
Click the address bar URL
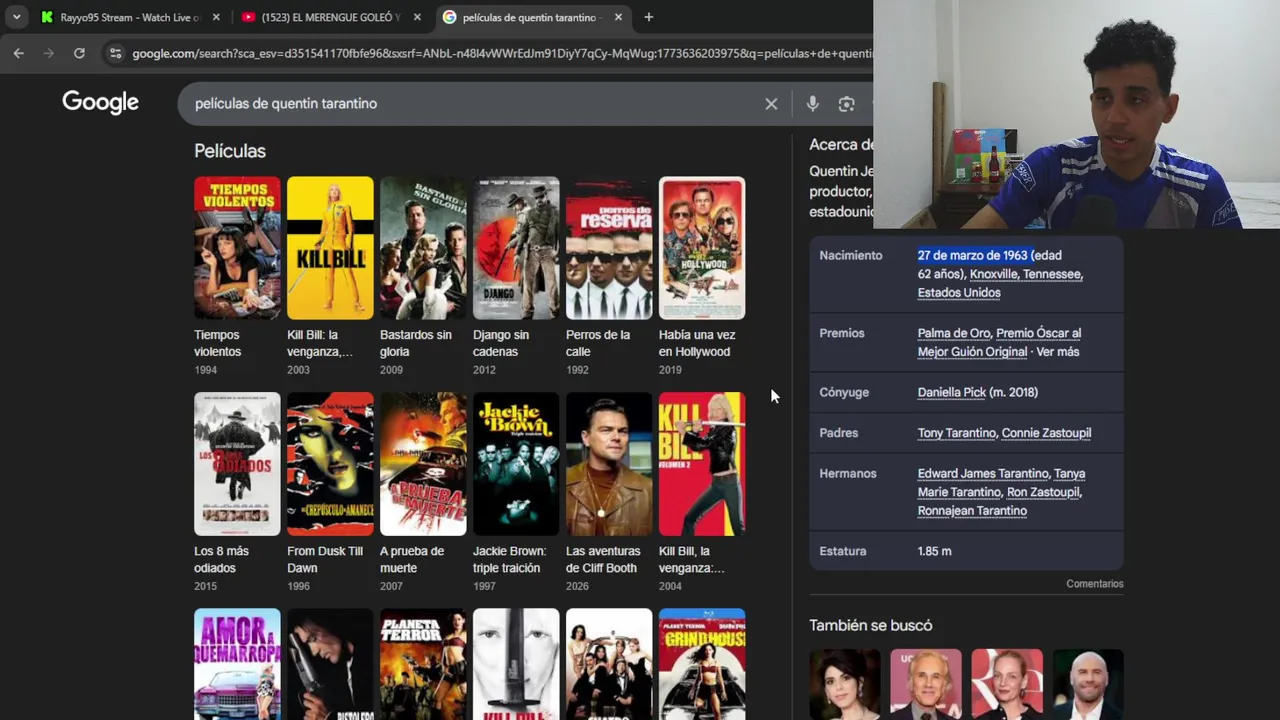(x=500, y=53)
